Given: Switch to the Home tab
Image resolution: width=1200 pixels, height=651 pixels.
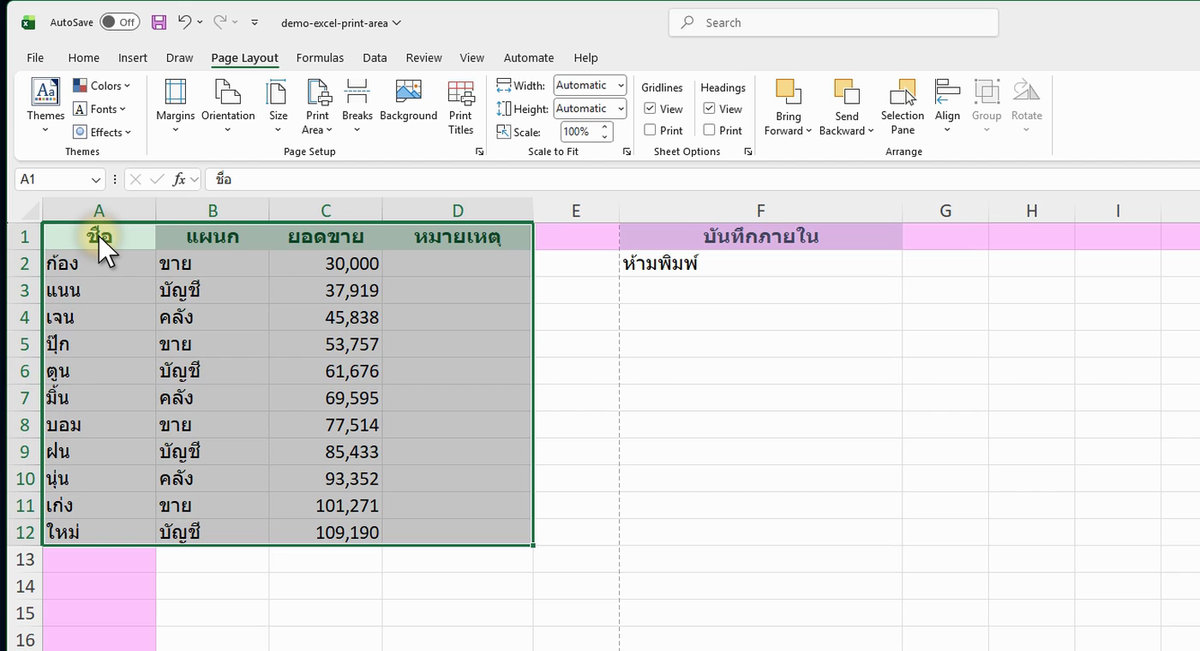Looking at the screenshot, I should tap(83, 58).
